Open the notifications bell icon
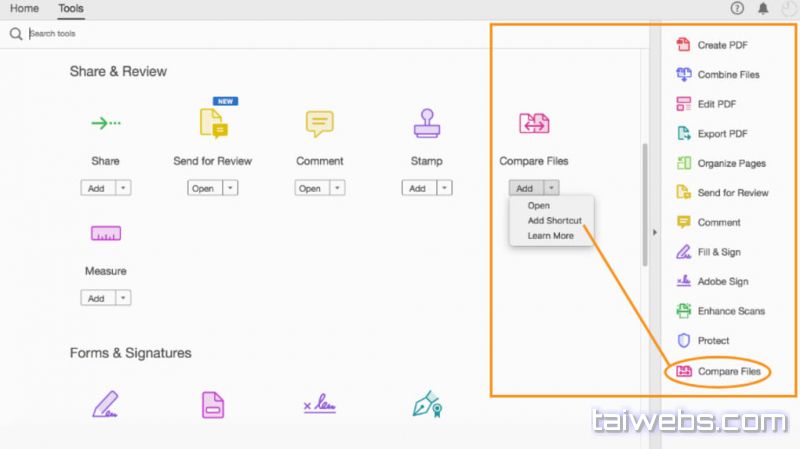This screenshot has width=800, height=449. [764, 9]
